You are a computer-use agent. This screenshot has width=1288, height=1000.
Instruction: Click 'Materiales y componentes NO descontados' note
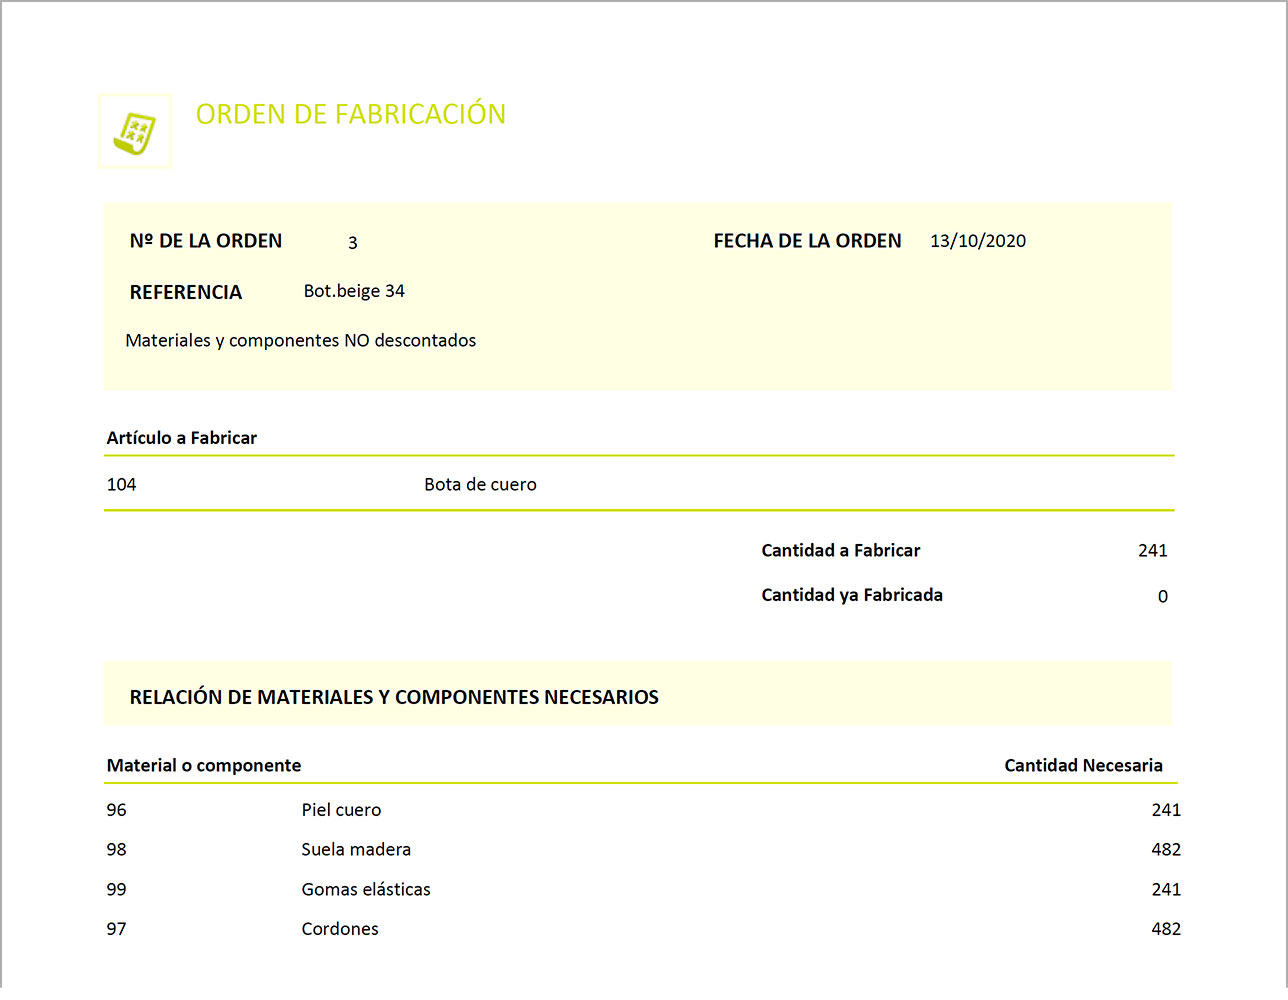301,341
